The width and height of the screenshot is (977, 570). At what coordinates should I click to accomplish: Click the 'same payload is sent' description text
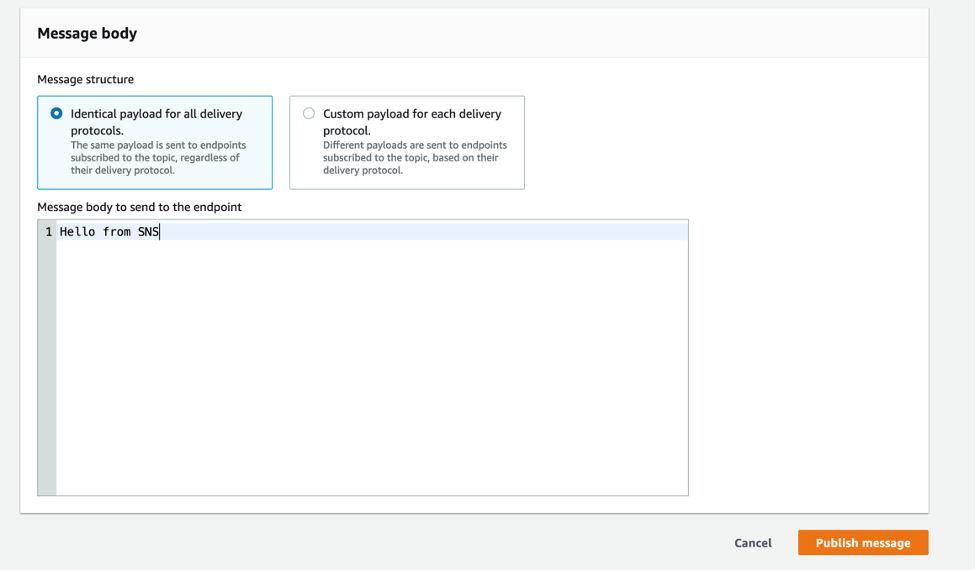(158, 158)
